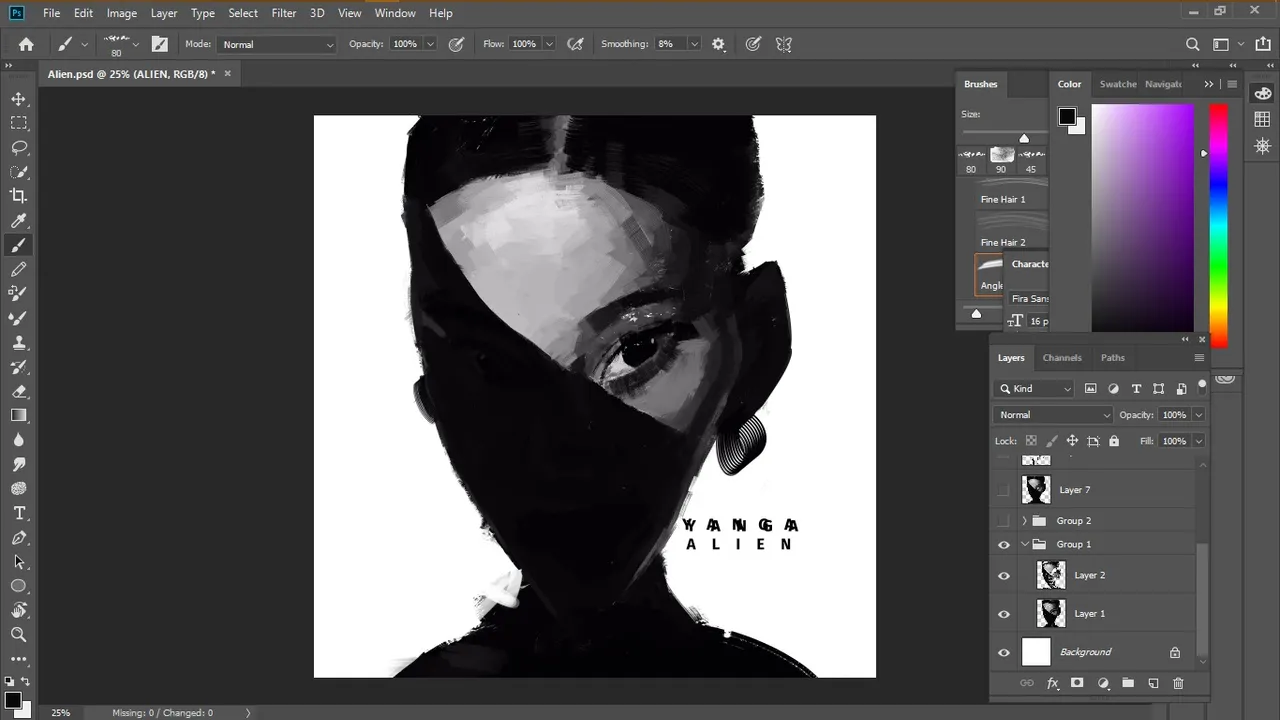1280x720 pixels.
Task: Select the Hand tool
Action: [19, 610]
